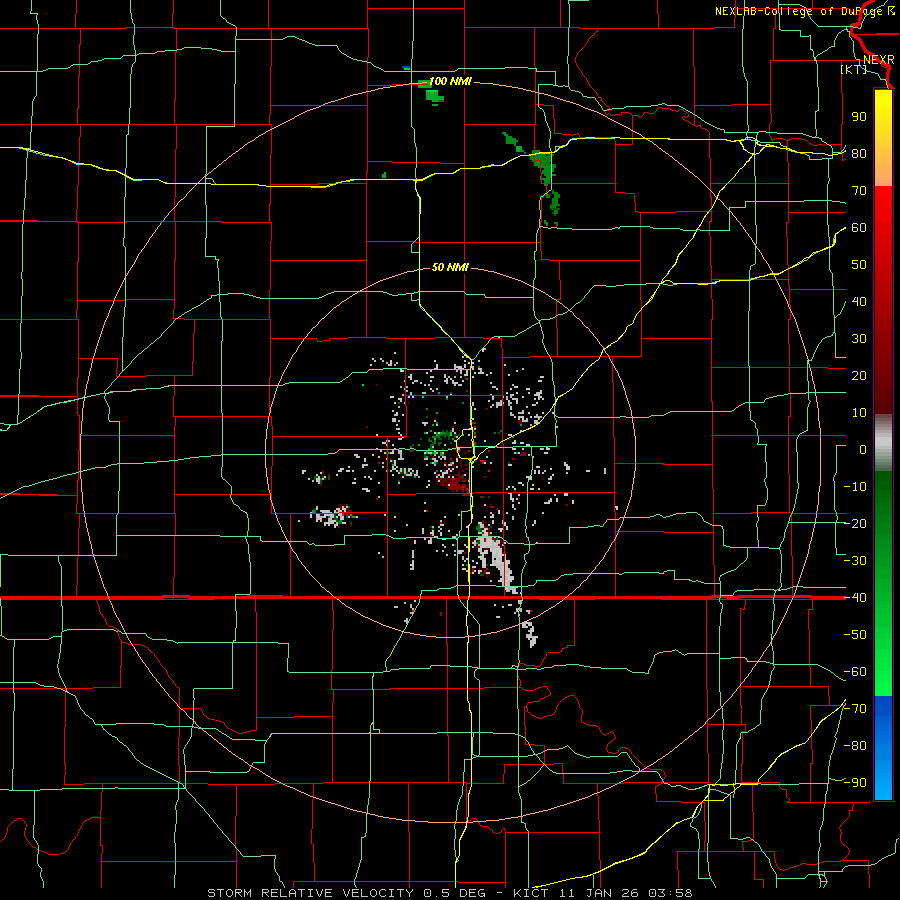Click the "50" velocity scale label
This screenshot has width=900, height=900.
859,265
